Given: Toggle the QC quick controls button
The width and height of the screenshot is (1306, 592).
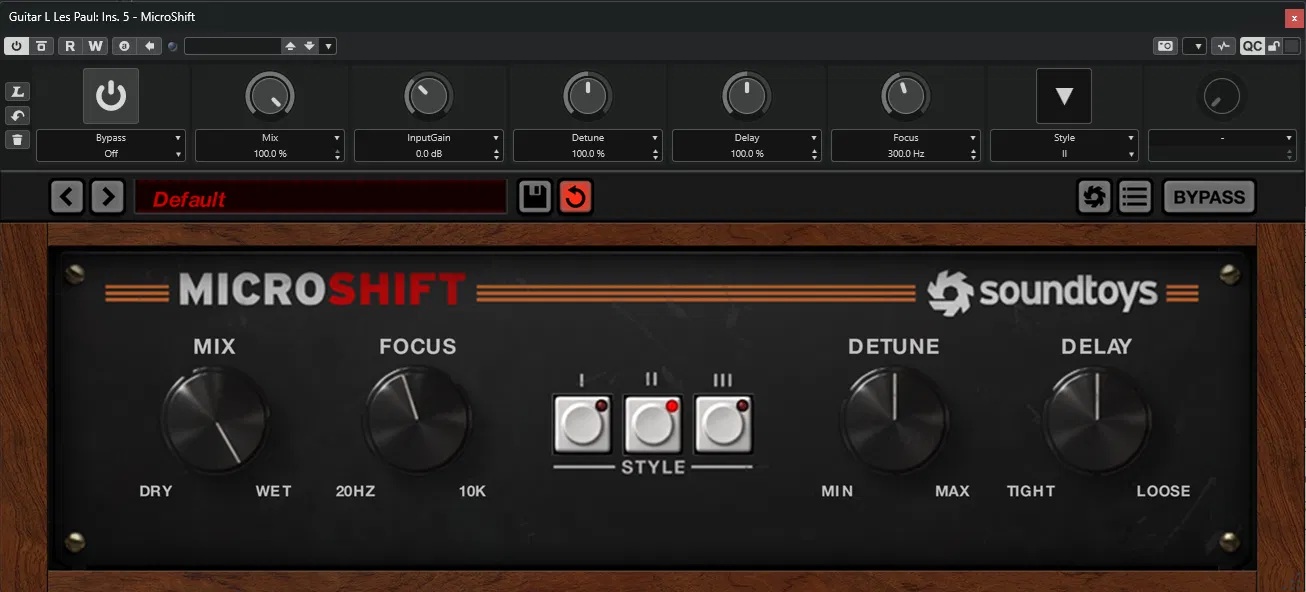Looking at the screenshot, I should tap(1252, 46).
